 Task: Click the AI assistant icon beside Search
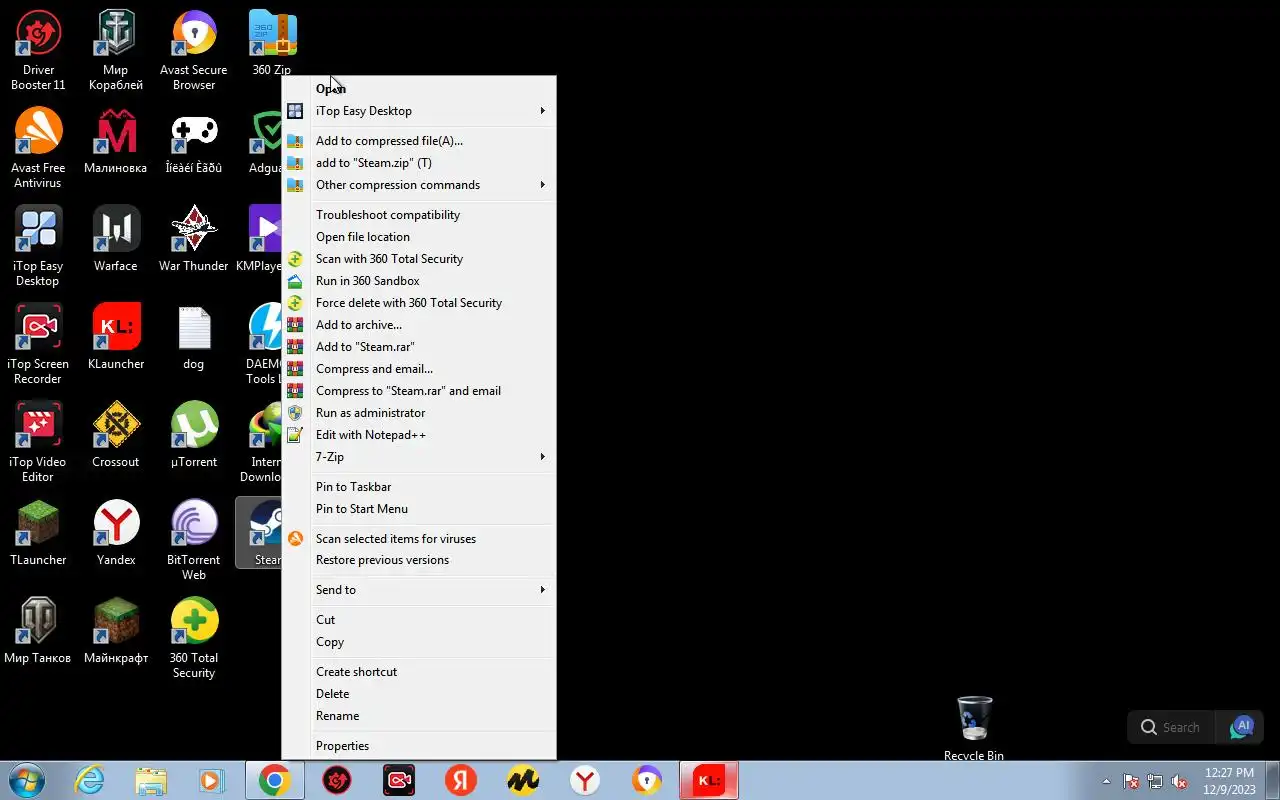(x=1241, y=727)
